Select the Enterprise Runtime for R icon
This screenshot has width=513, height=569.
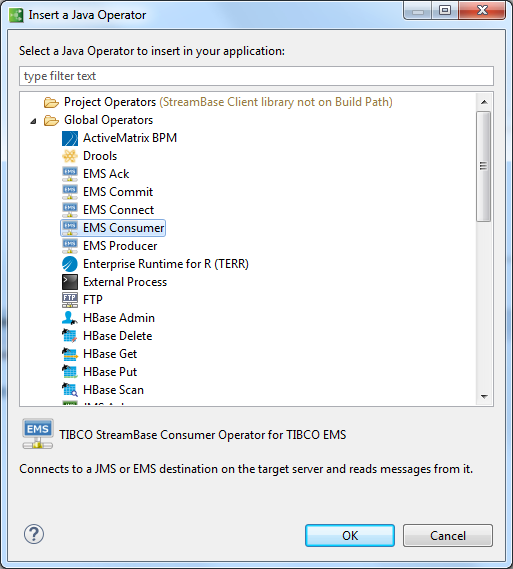tap(70, 264)
